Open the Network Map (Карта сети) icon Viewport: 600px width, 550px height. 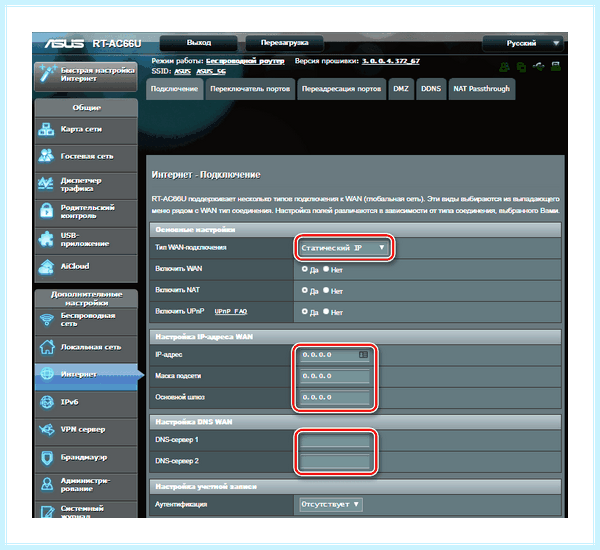pos(46,129)
